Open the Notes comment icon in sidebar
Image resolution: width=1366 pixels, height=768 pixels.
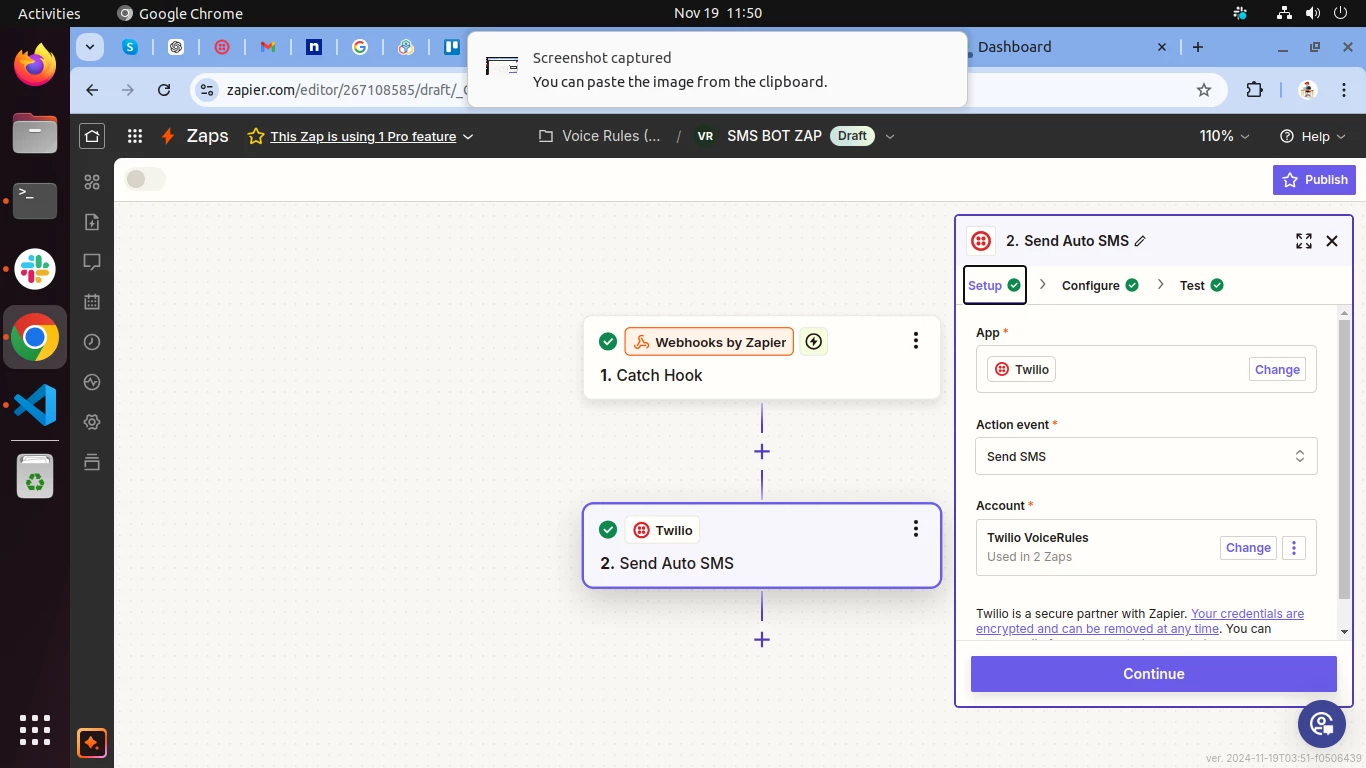click(92, 262)
